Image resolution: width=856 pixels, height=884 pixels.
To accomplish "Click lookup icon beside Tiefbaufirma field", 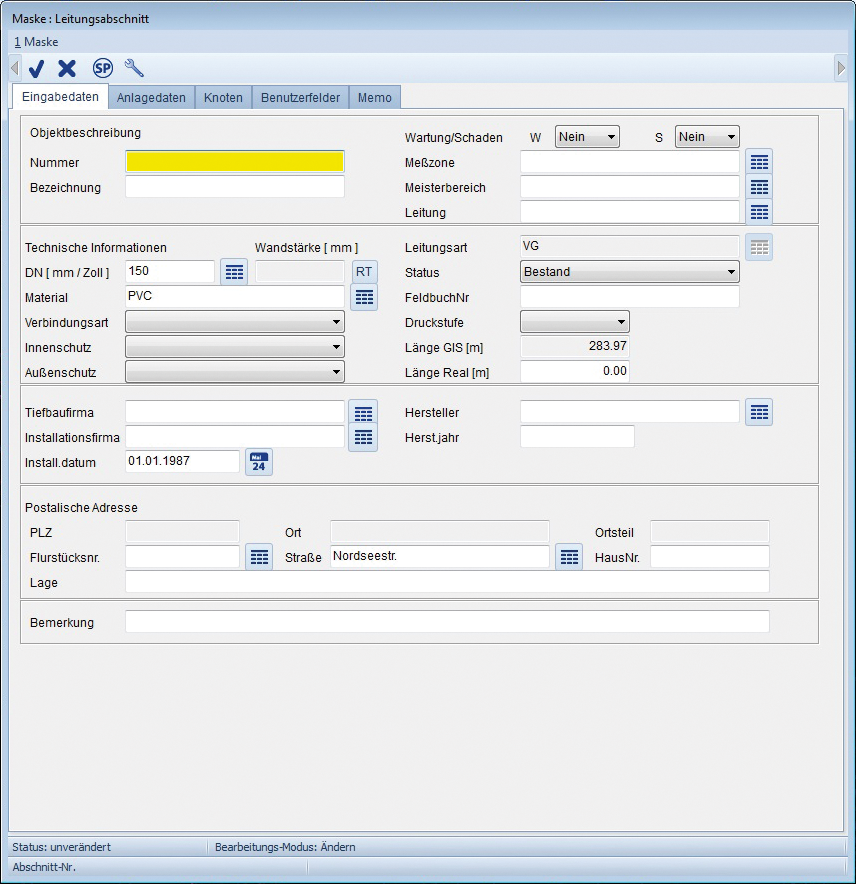I will [x=364, y=412].
